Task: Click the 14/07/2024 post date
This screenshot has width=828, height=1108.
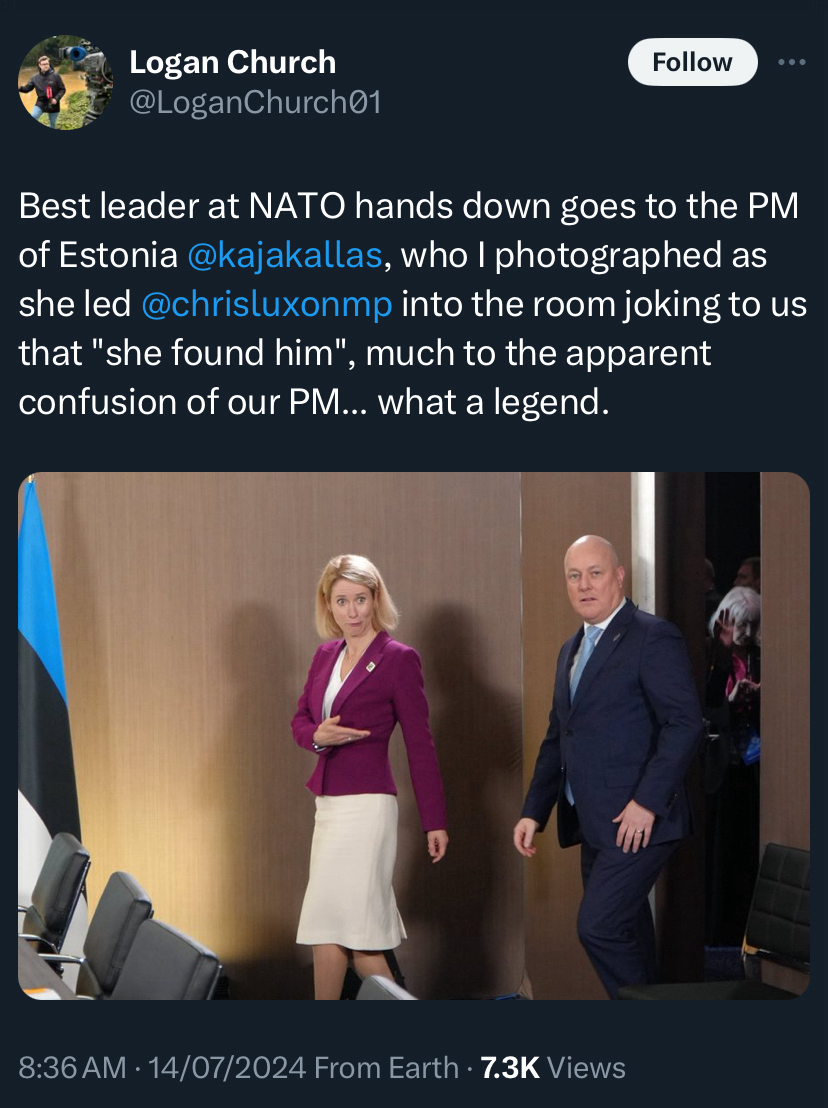Action: coord(227,1068)
